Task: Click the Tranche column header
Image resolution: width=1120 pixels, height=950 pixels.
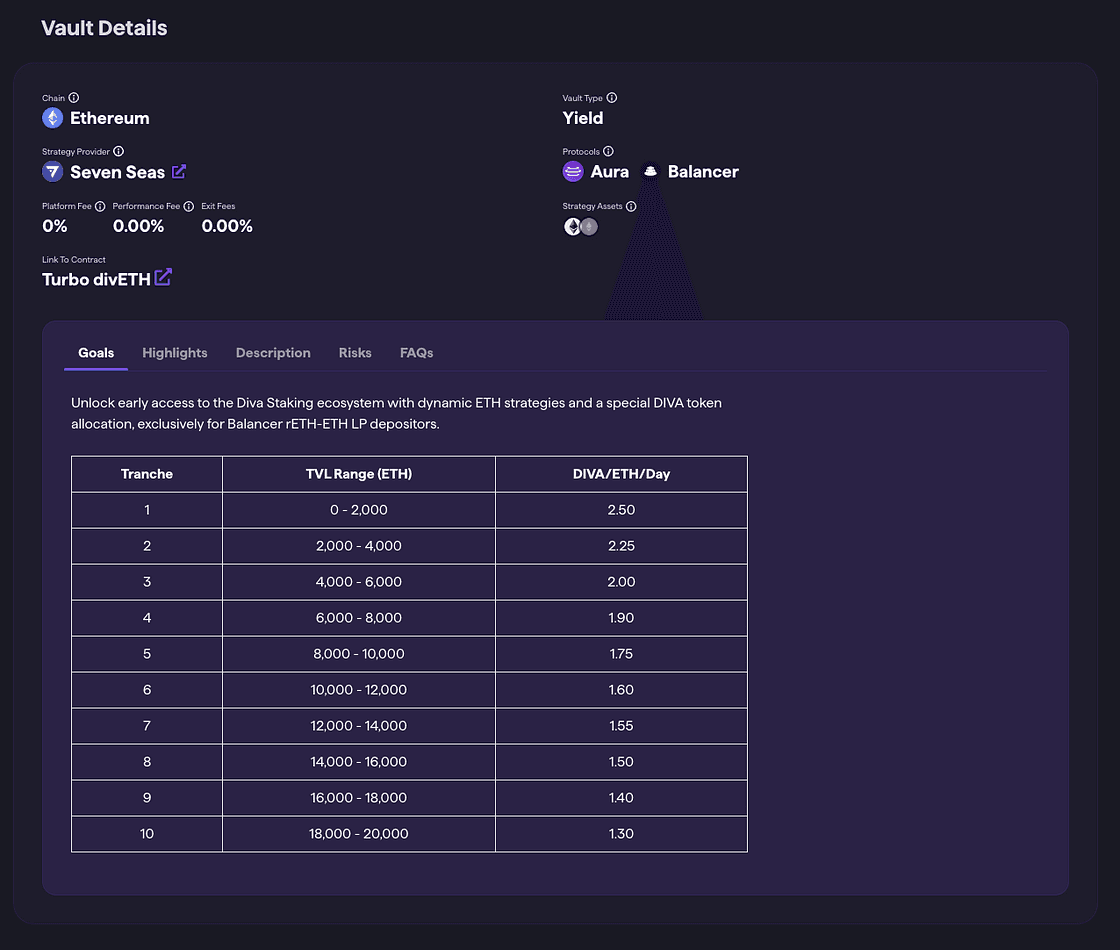Action: (x=147, y=474)
